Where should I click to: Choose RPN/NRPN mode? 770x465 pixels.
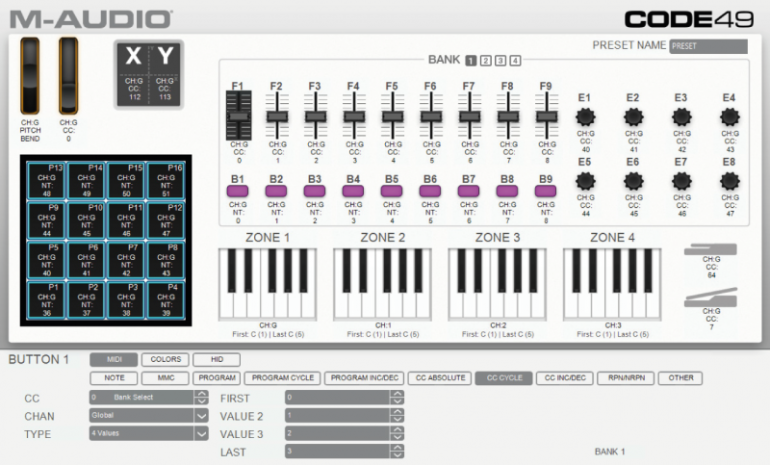[627, 378]
